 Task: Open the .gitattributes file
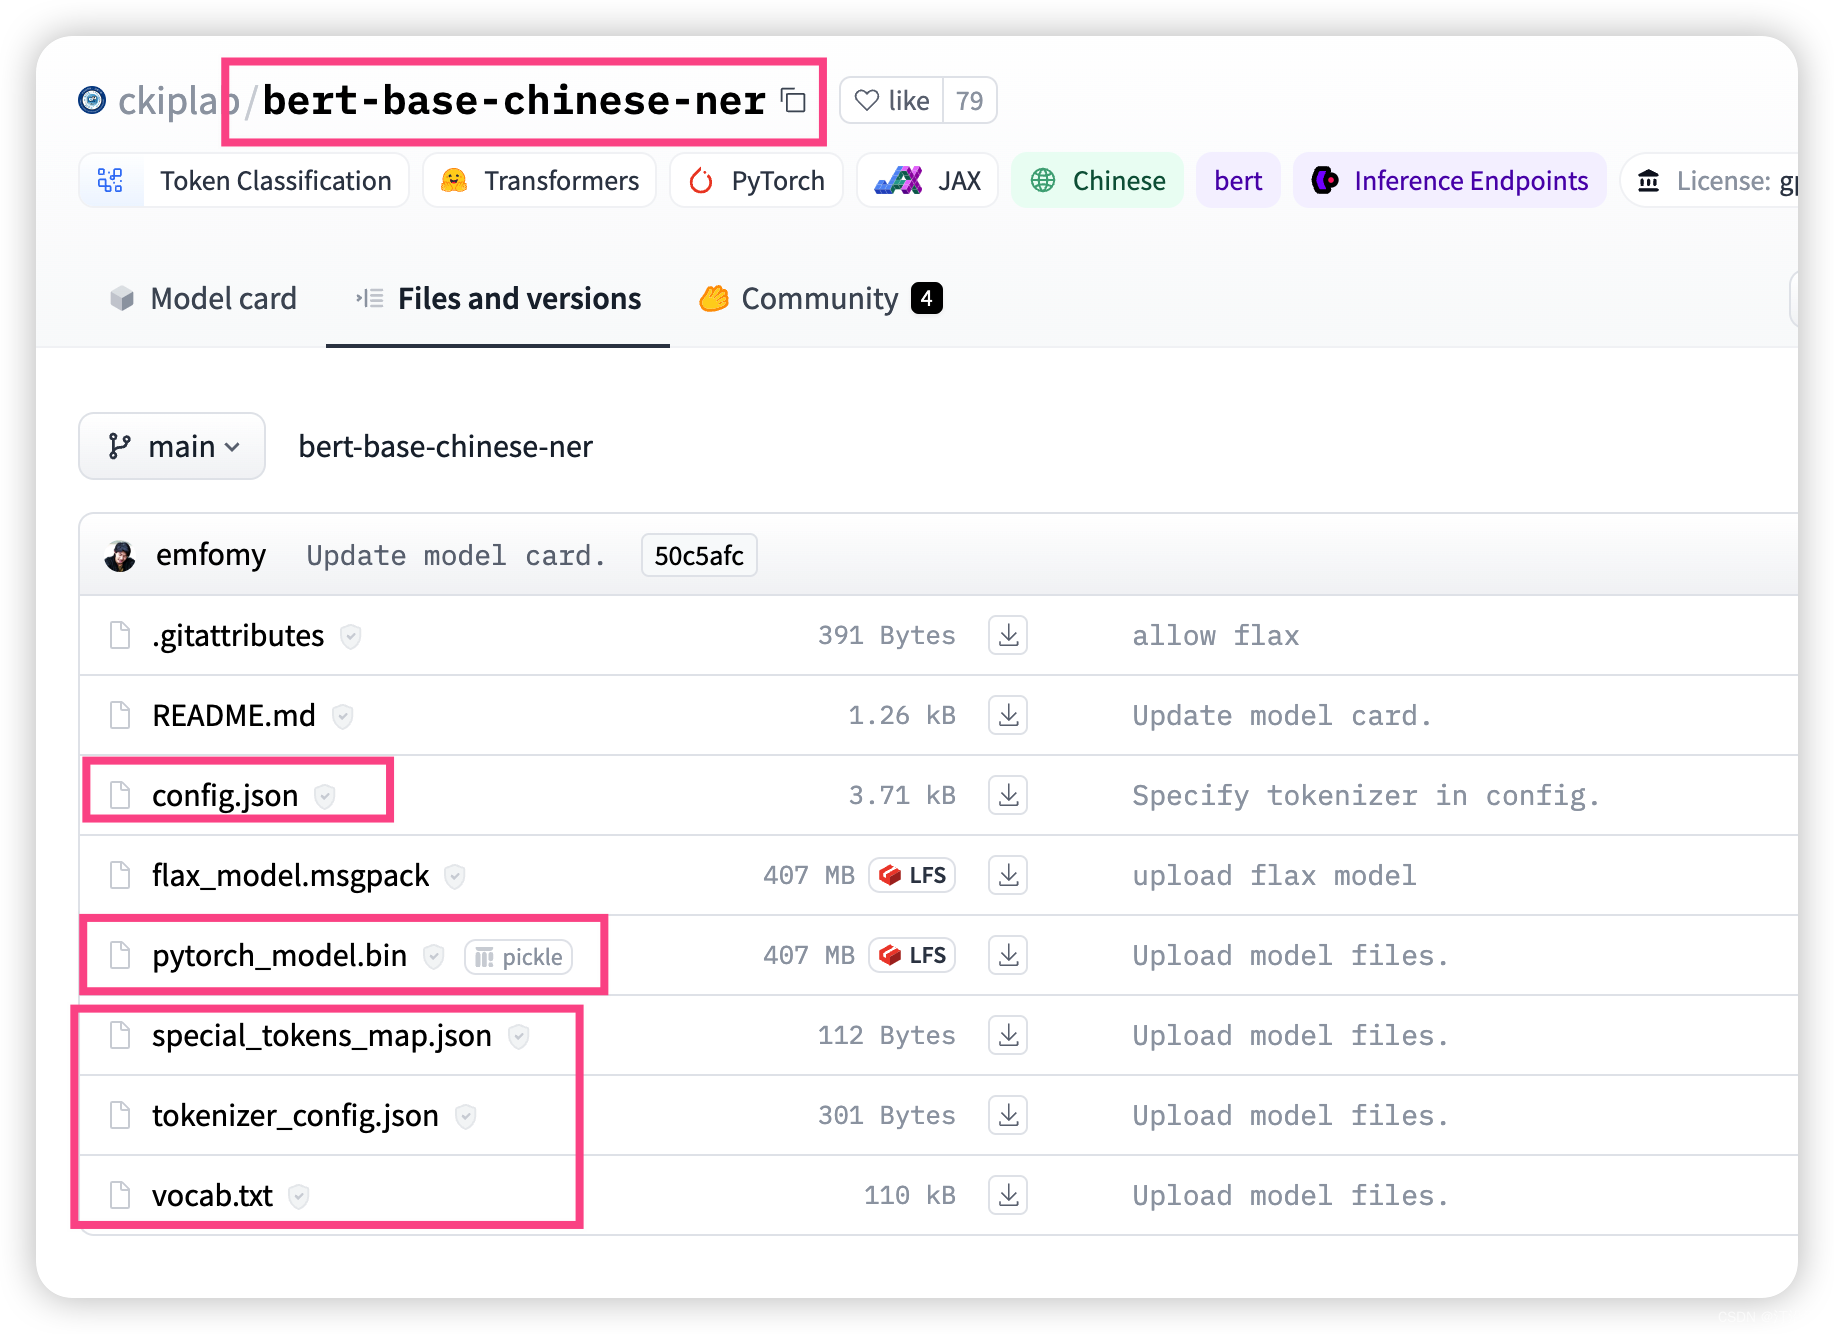pos(238,635)
